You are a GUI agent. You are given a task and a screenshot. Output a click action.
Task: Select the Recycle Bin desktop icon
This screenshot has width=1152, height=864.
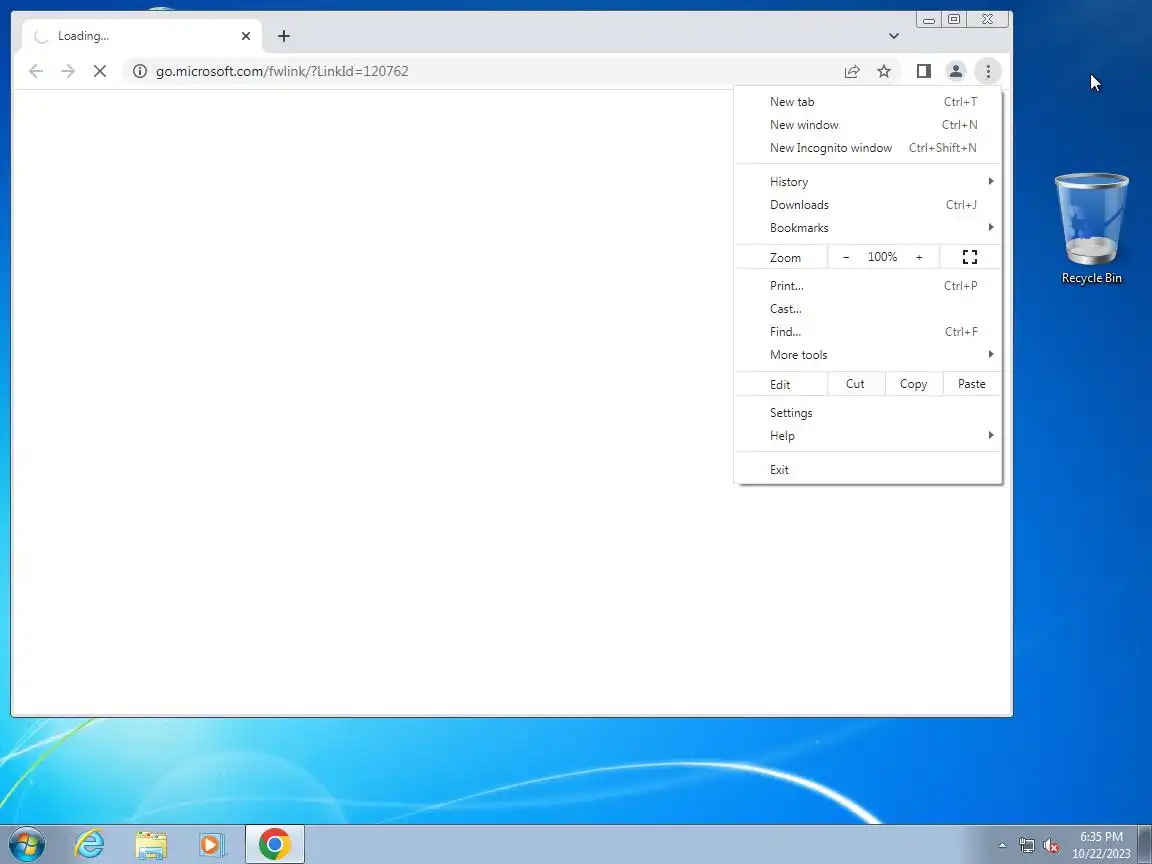pyautogui.click(x=1091, y=228)
